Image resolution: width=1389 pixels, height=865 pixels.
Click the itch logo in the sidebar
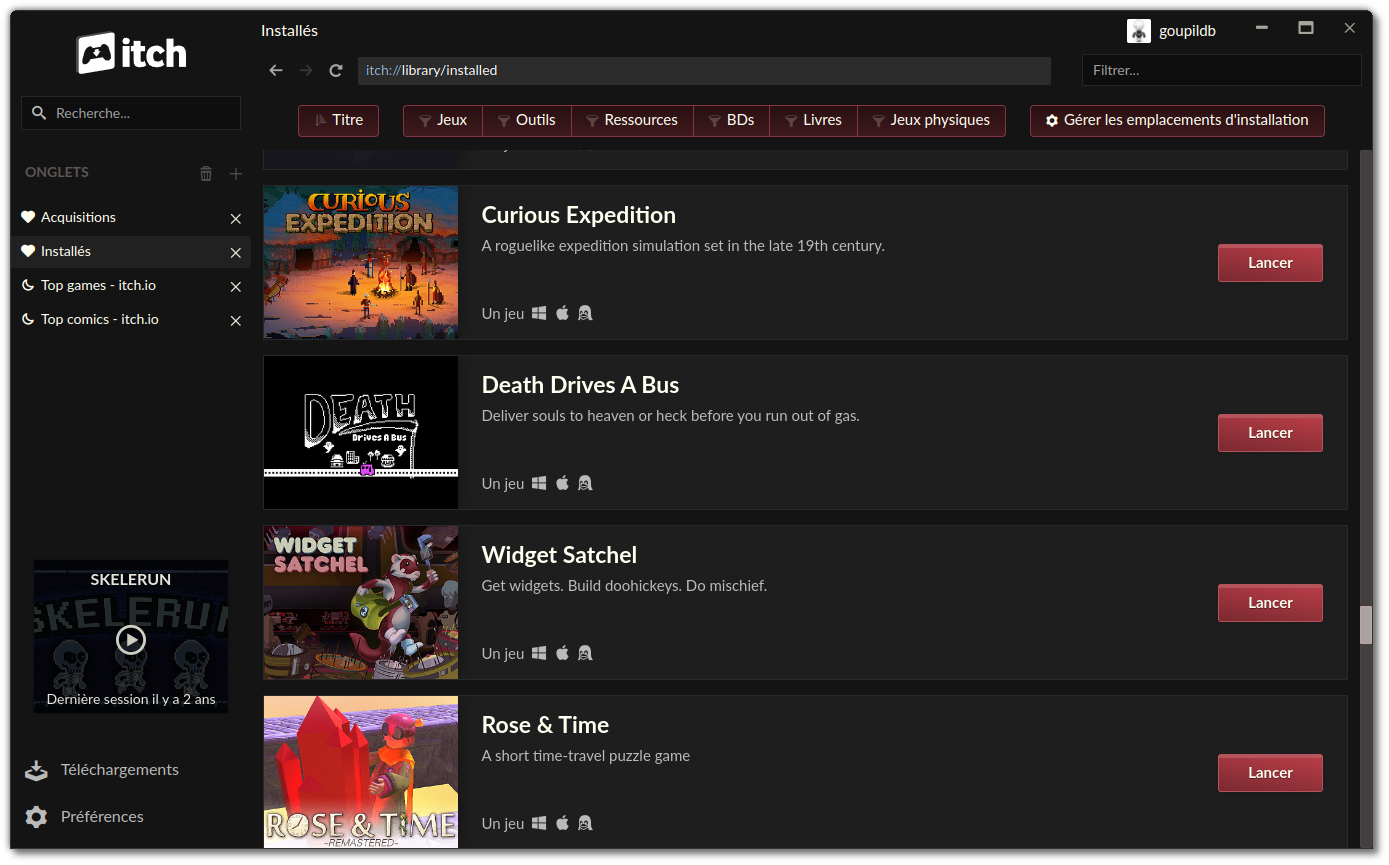130,54
